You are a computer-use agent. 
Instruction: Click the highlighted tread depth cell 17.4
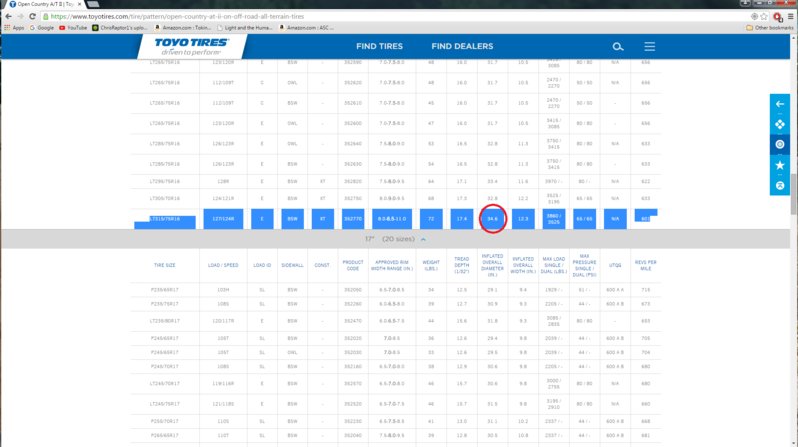click(462, 219)
